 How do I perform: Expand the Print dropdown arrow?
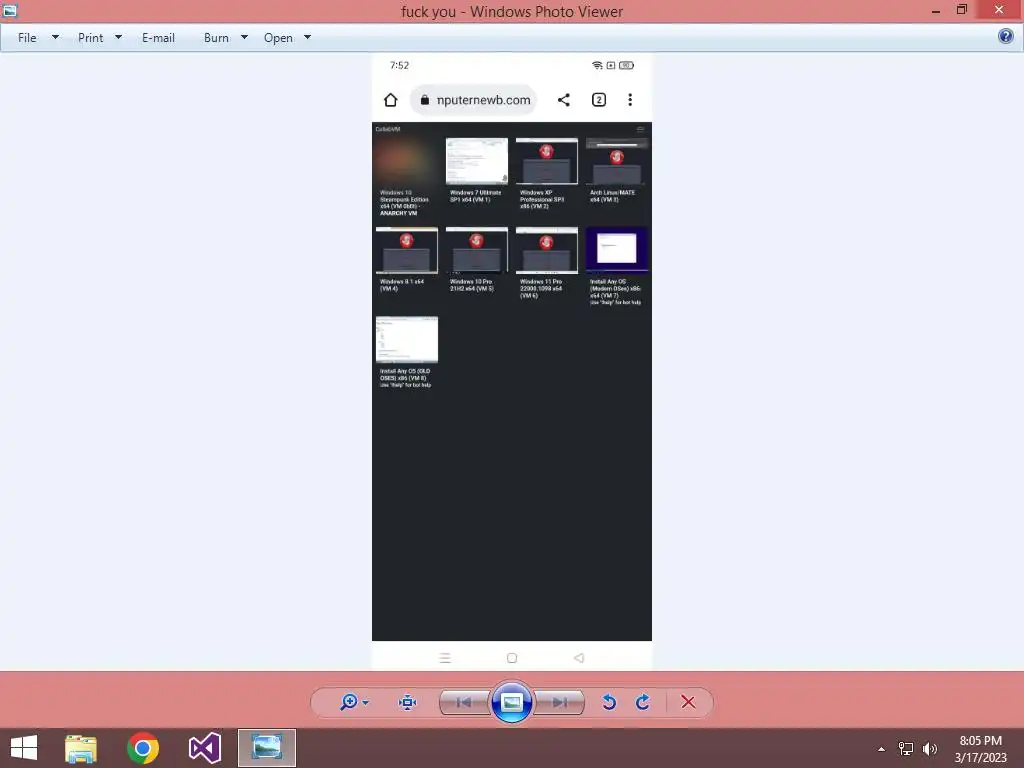tap(118, 37)
